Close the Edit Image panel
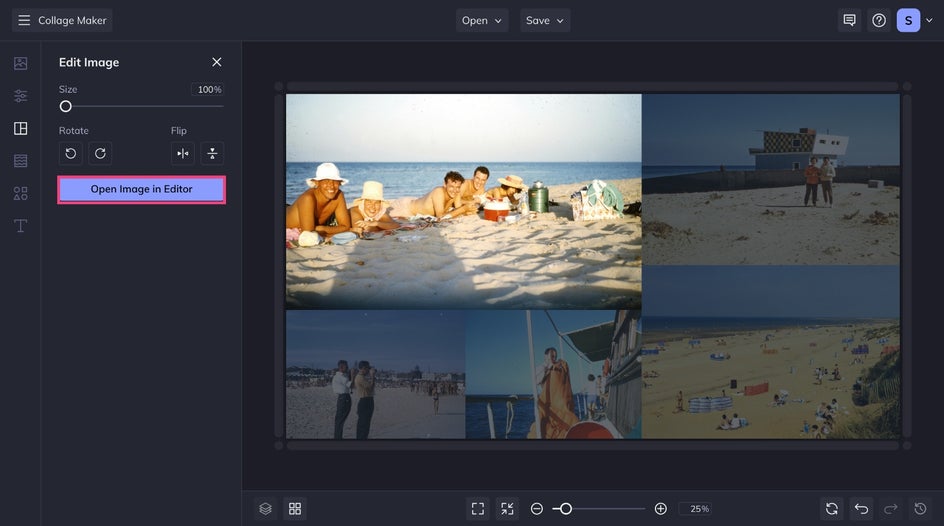The image size is (944, 526). point(217,62)
